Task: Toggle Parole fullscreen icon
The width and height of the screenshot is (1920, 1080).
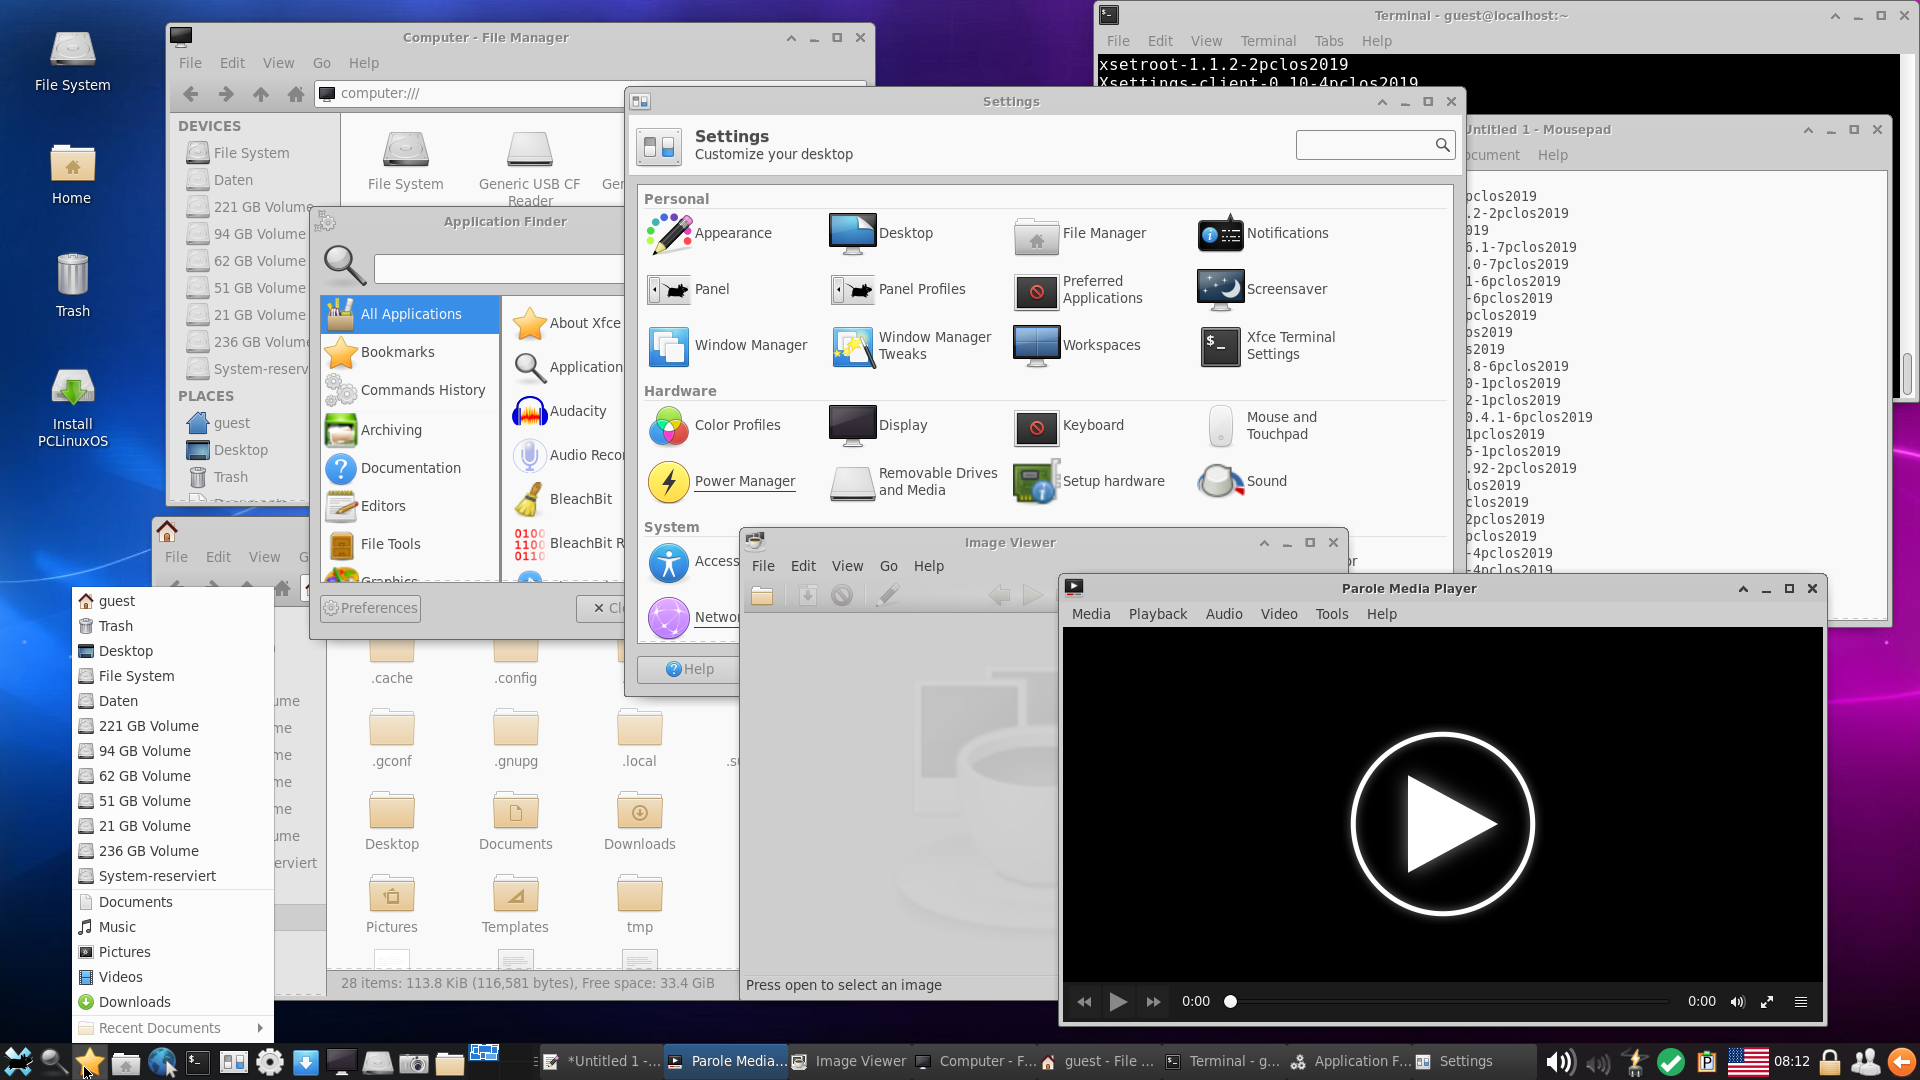Action: [1767, 1002]
